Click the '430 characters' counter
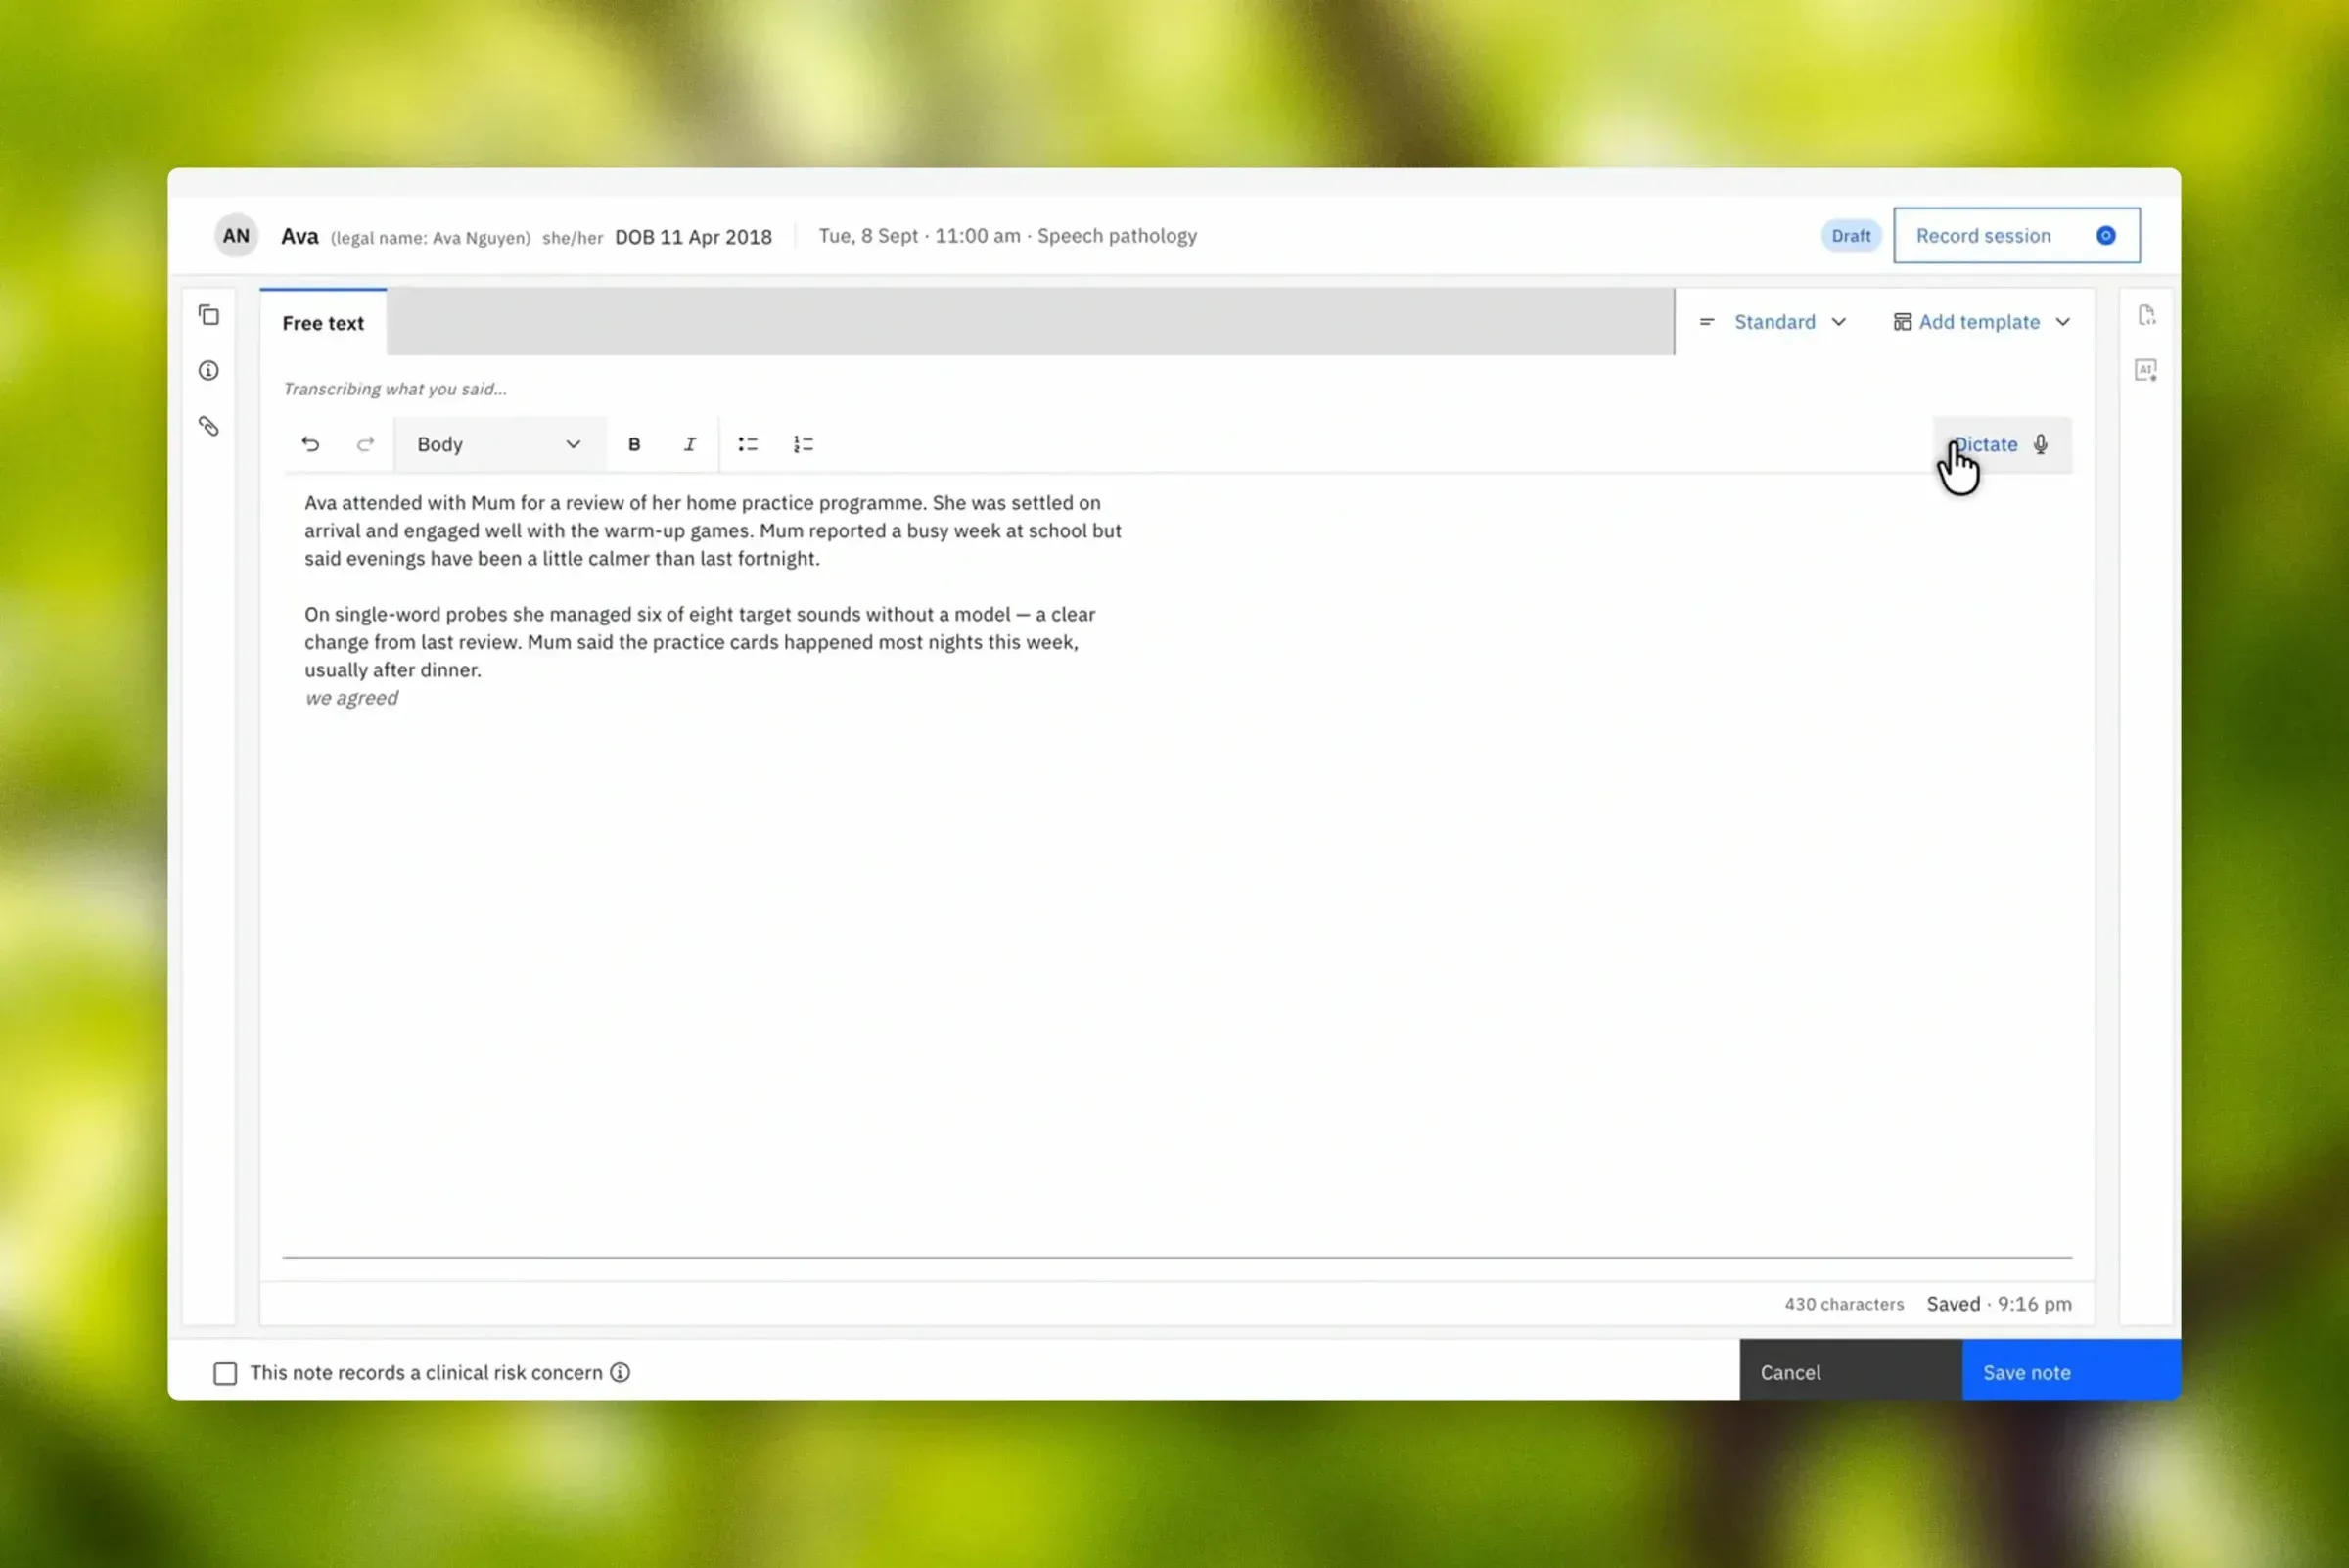The image size is (2349, 1568). click(x=1844, y=1304)
